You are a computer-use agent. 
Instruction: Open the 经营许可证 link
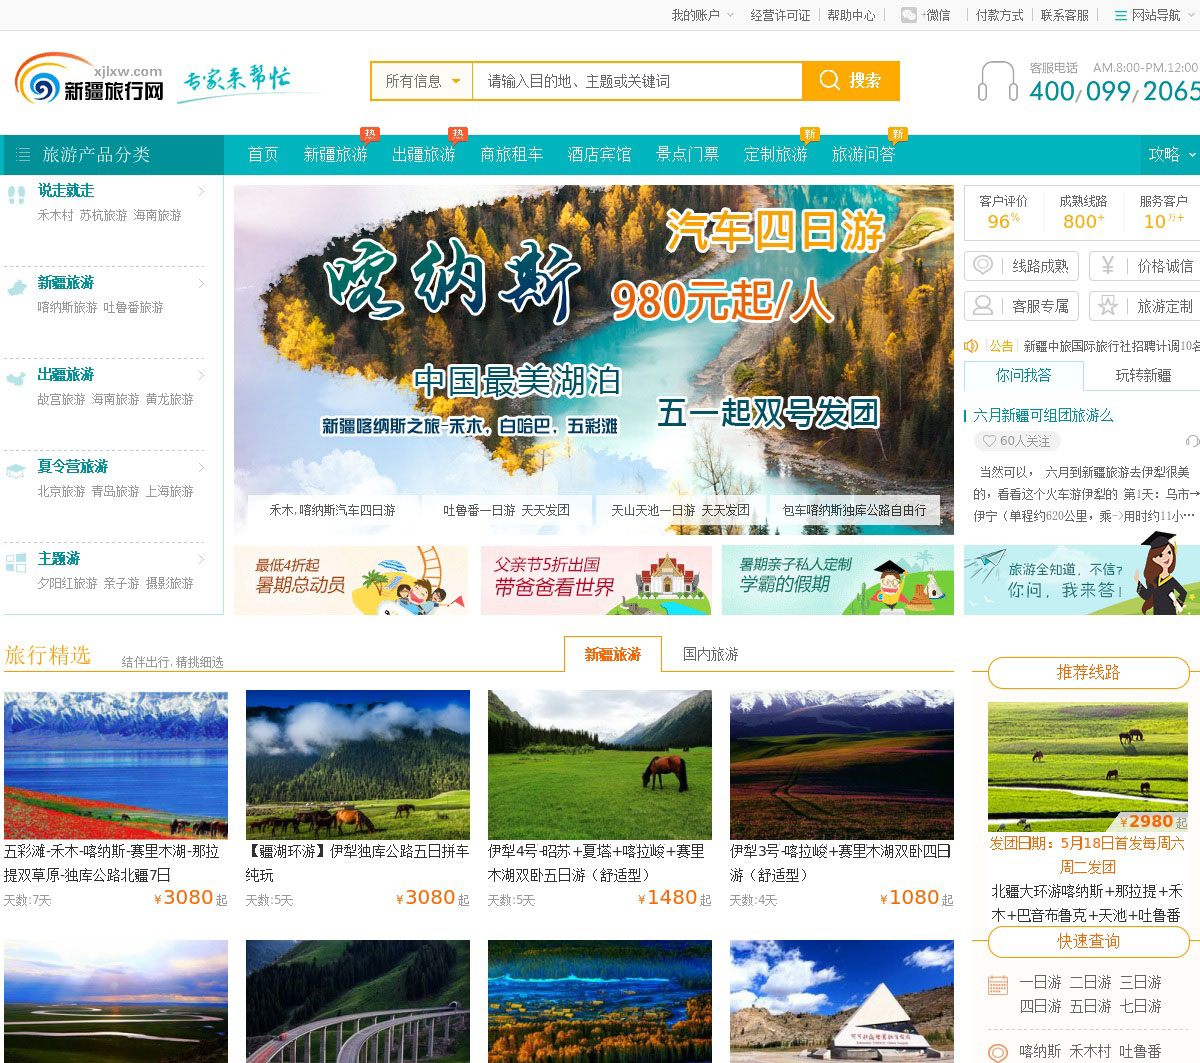[x=780, y=15]
